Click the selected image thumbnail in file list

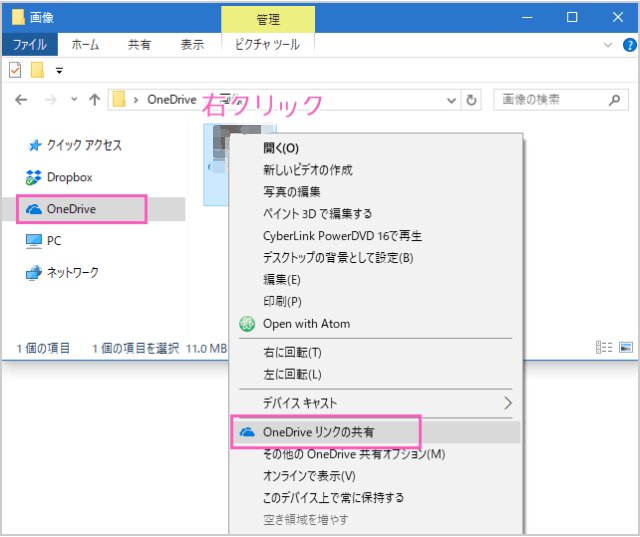pos(216,164)
